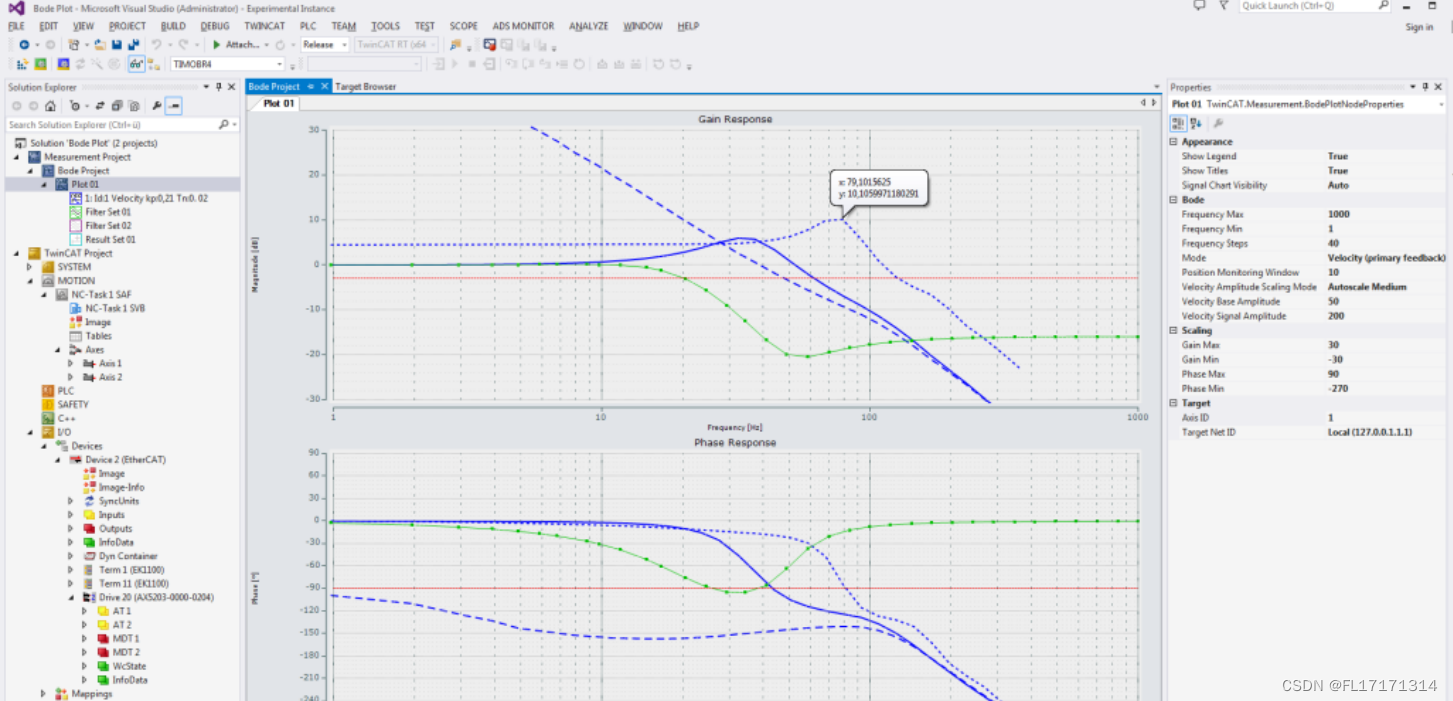The width and height of the screenshot is (1453, 701).
Task: Close the Bode Project tab
Action: 324,87
